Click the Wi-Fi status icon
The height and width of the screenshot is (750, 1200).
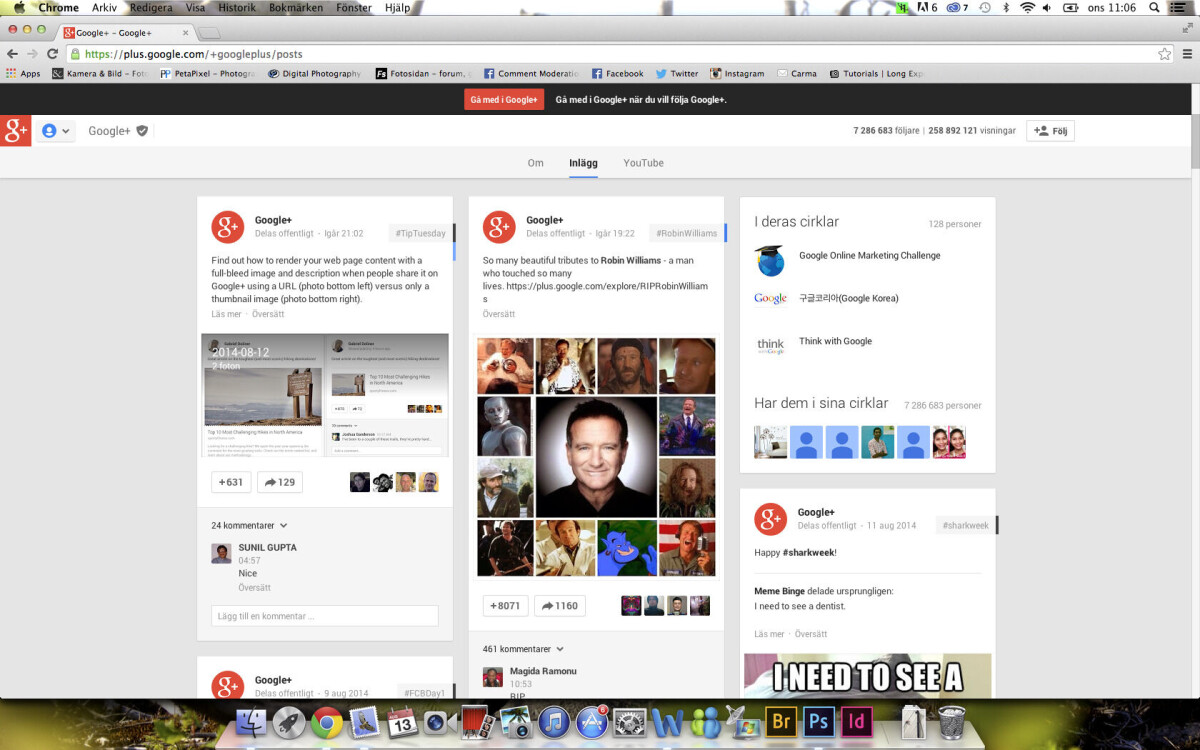tap(1027, 7)
